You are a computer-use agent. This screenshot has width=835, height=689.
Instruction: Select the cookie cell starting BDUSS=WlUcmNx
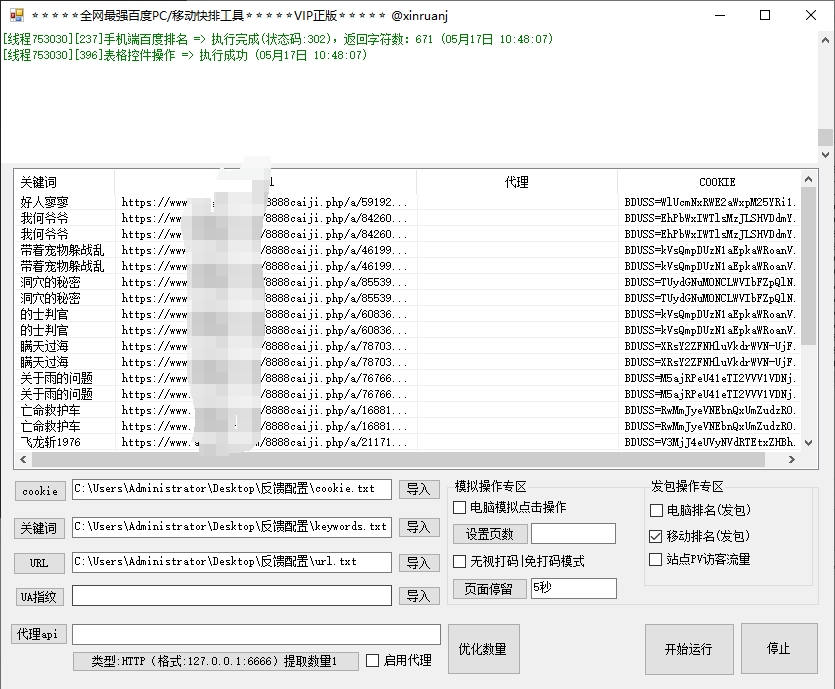pos(710,202)
